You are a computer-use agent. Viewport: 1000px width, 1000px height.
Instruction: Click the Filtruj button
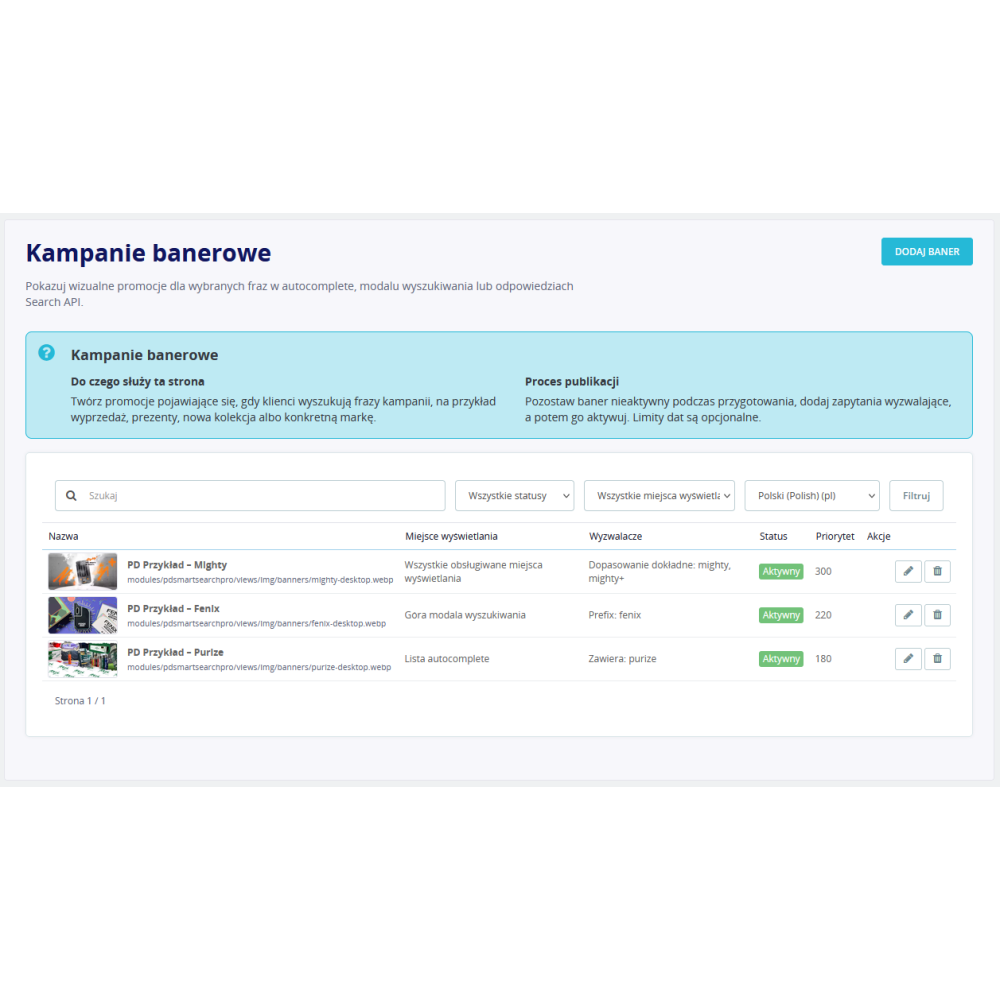click(x=916, y=496)
